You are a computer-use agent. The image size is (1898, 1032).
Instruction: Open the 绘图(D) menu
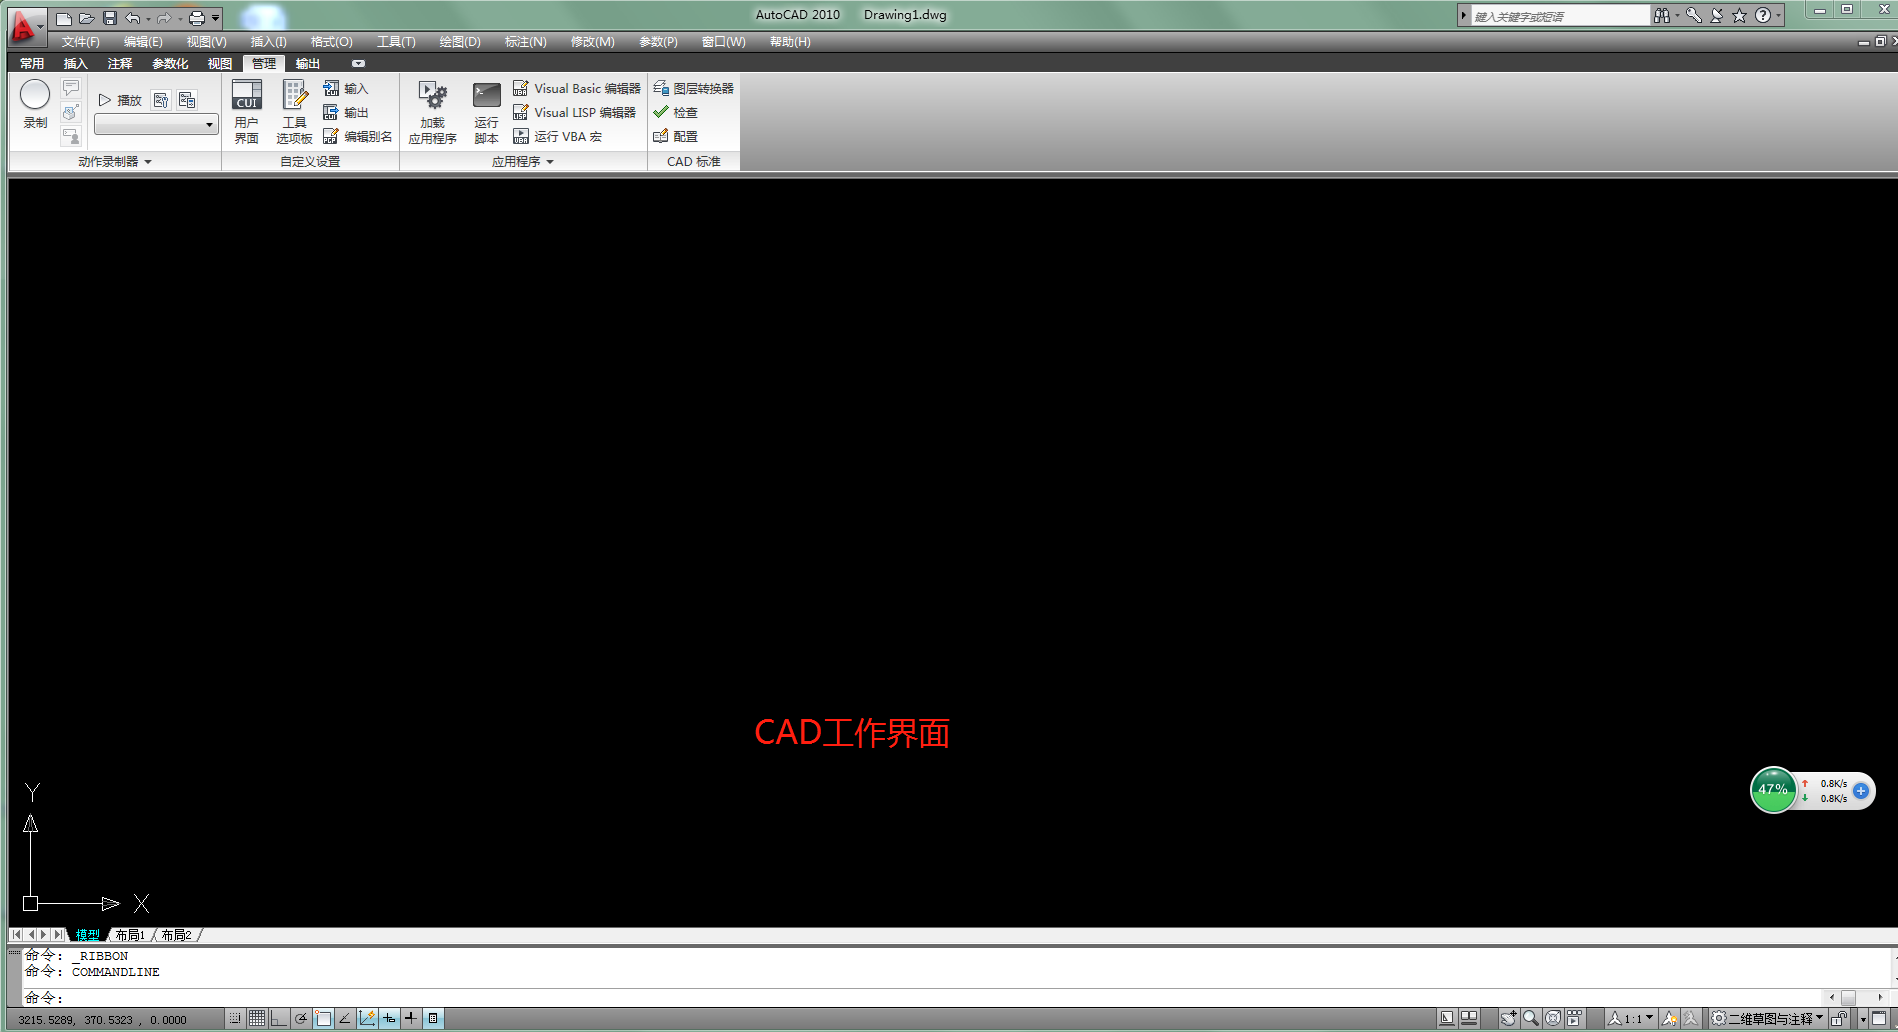pos(460,41)
